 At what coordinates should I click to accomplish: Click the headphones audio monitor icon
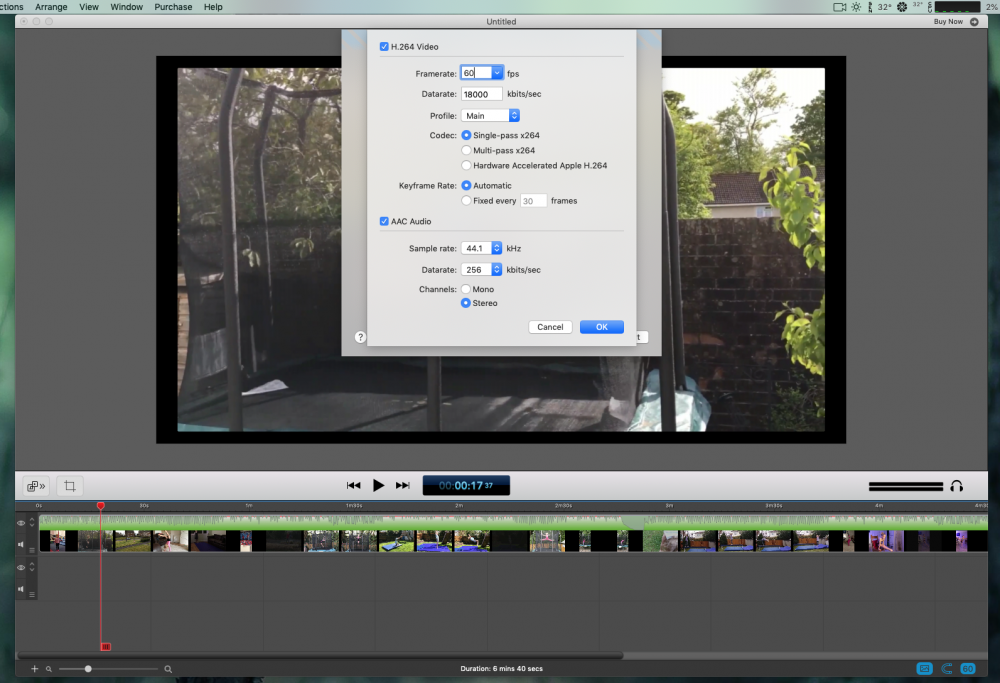click(x=956, y=486)
